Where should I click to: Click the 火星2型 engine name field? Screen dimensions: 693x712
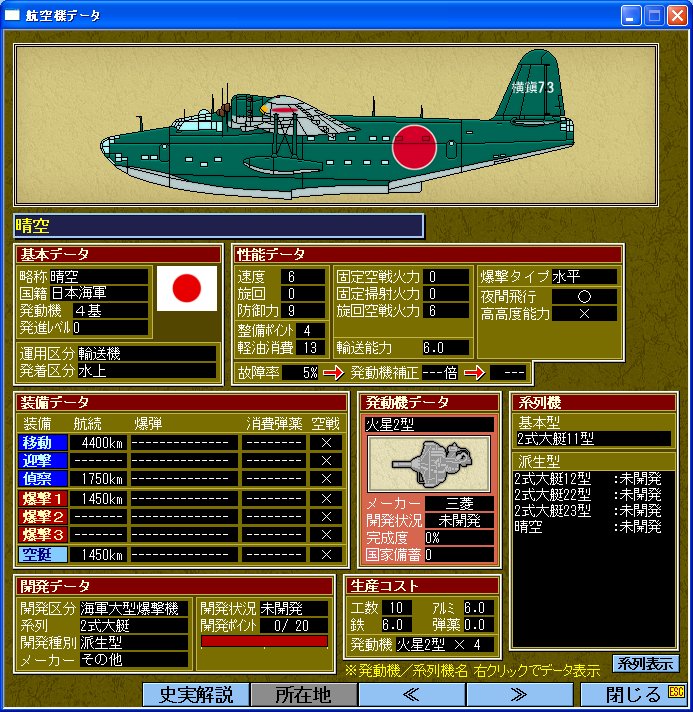(x=429, y=425)
